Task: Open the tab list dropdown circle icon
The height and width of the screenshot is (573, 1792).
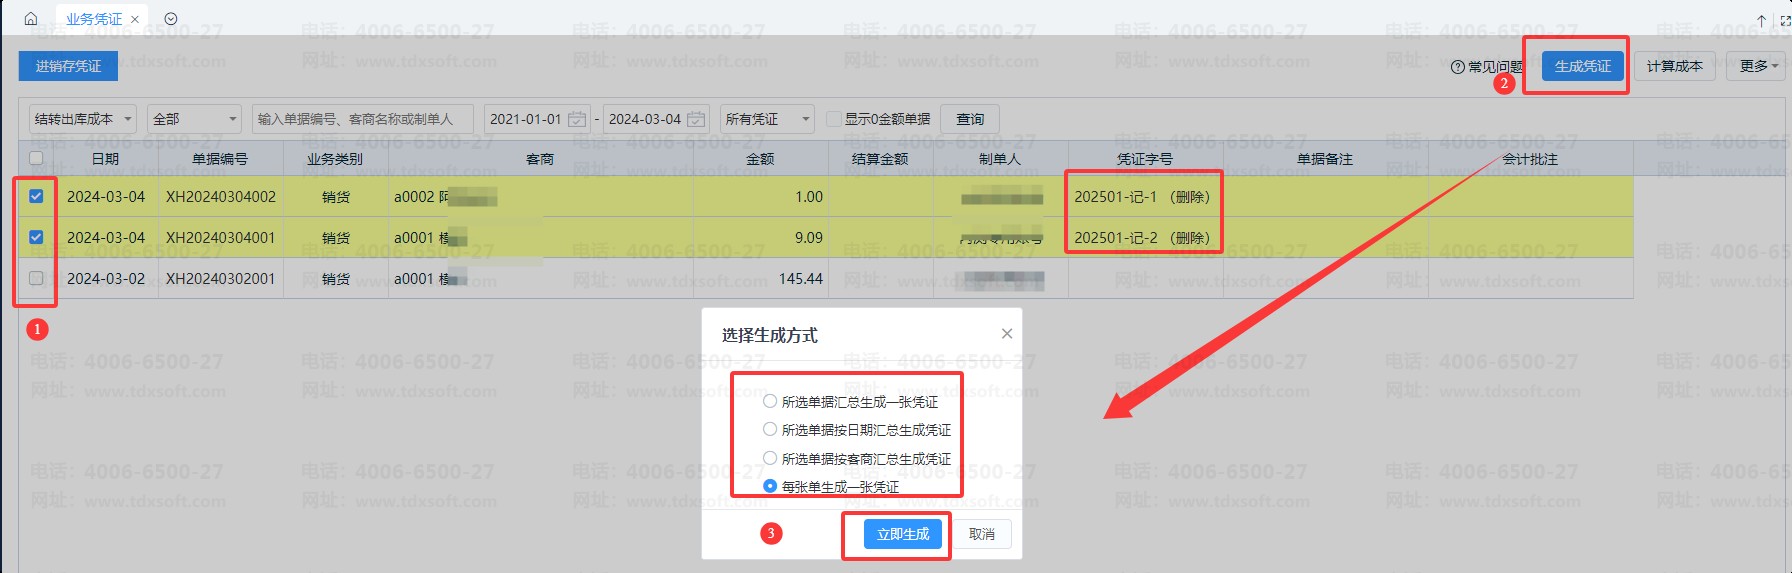Action: [171, 19]
